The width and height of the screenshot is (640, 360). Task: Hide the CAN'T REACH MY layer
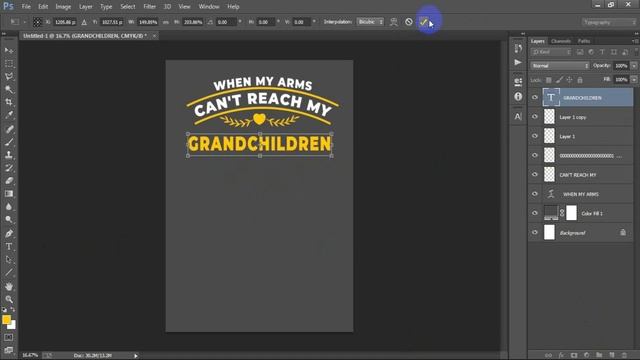[535, 174]
